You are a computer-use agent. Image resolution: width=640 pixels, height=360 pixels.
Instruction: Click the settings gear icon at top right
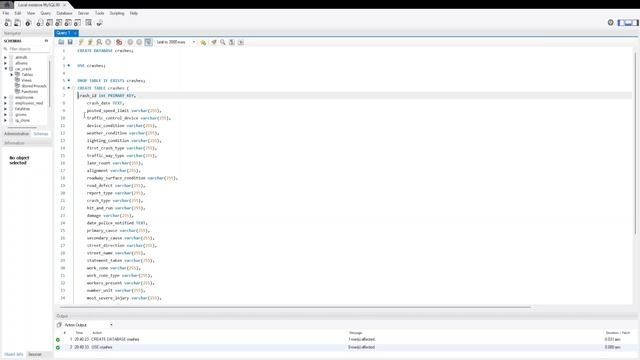point(611,22)
